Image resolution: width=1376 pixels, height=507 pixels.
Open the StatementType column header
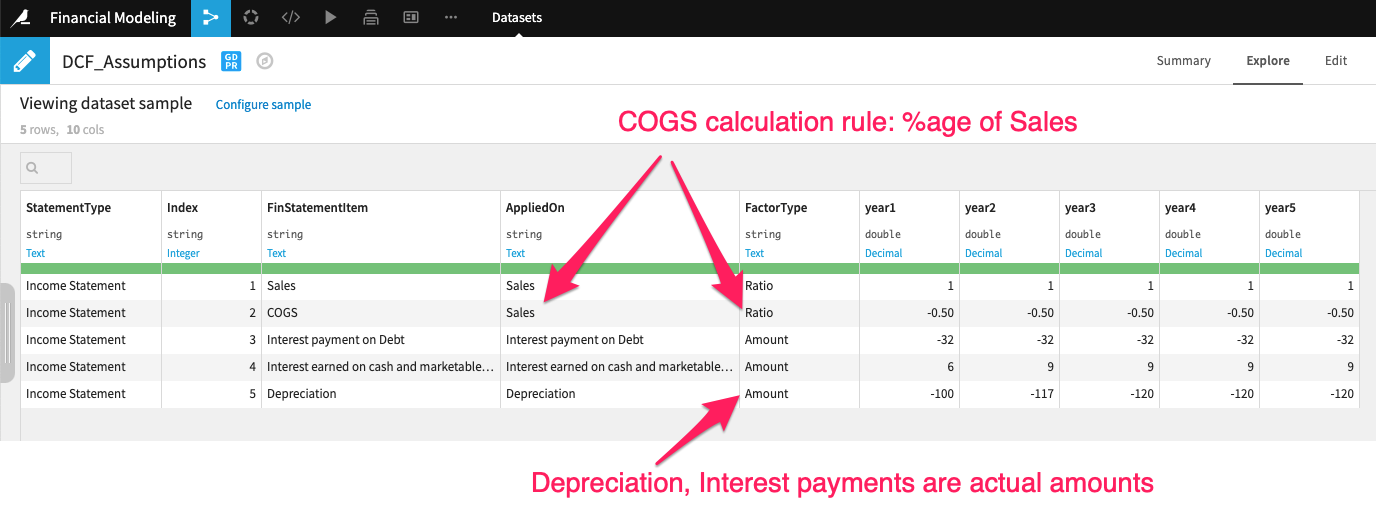68,208
